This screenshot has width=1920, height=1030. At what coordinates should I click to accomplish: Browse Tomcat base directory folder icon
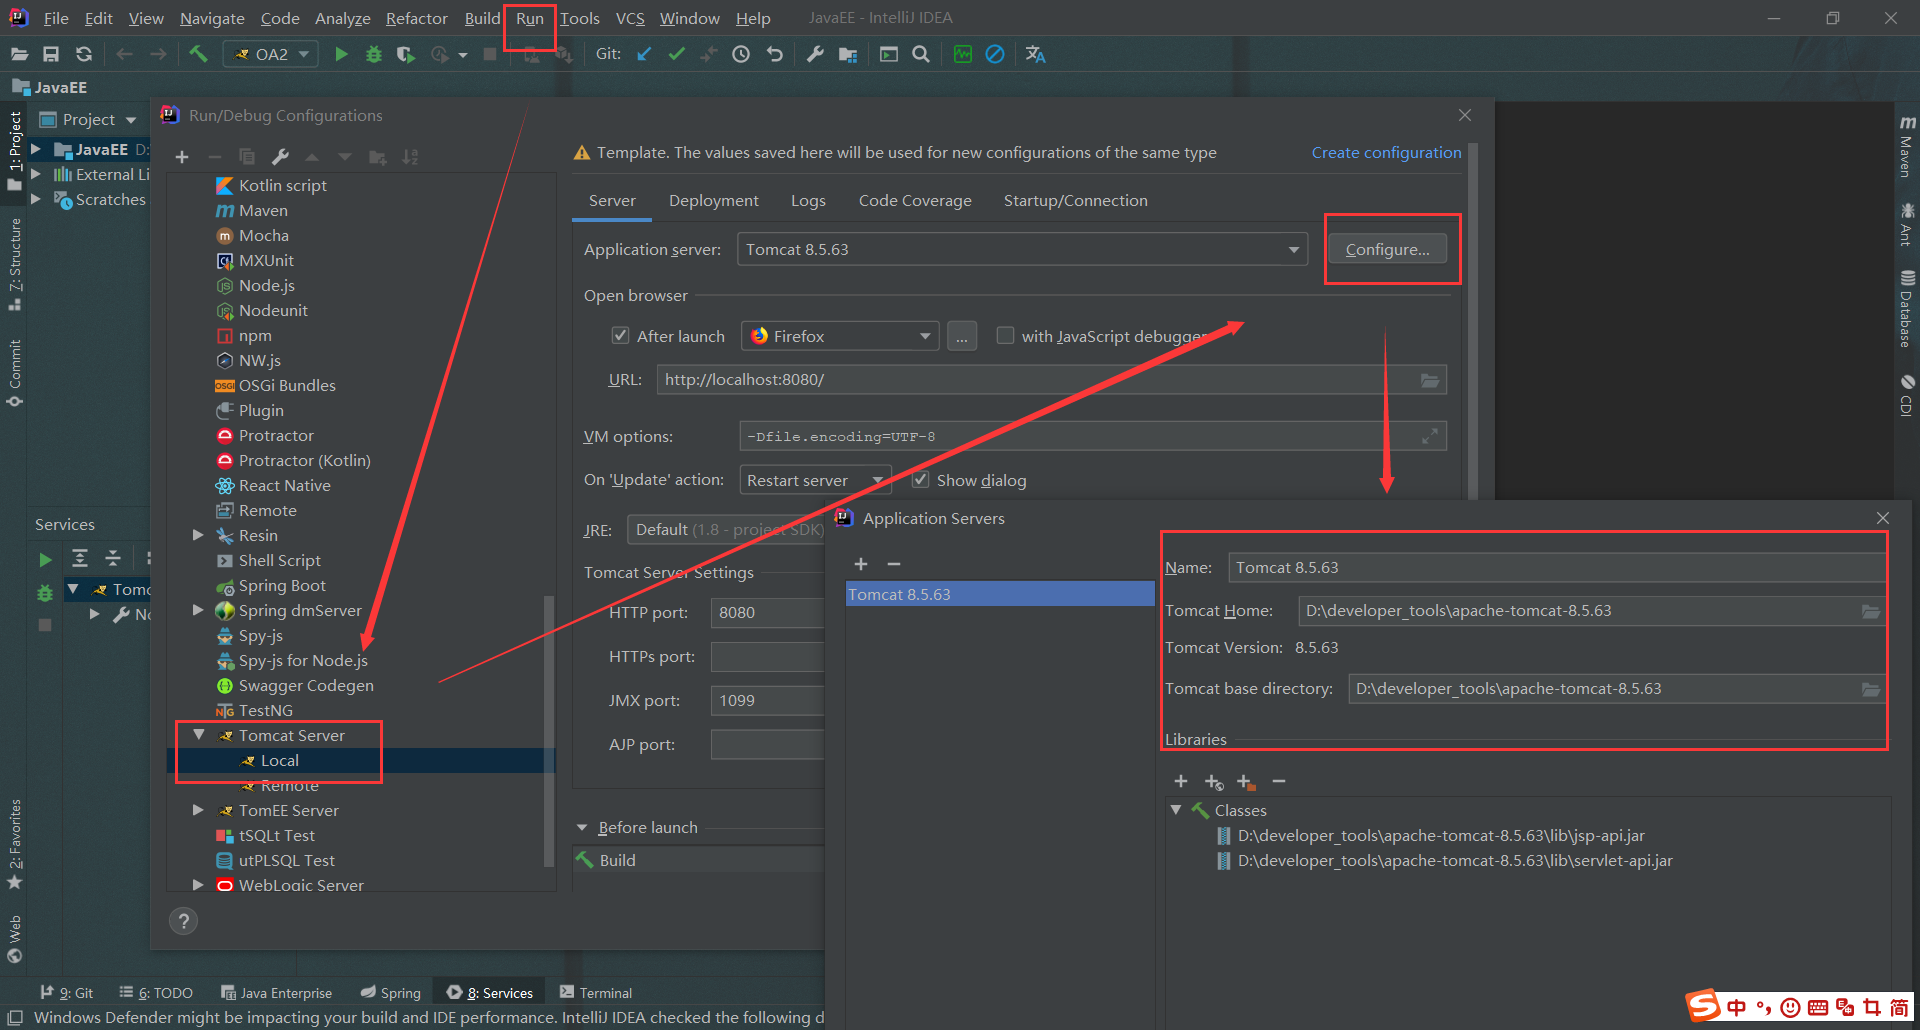[x=1871, y=689]
